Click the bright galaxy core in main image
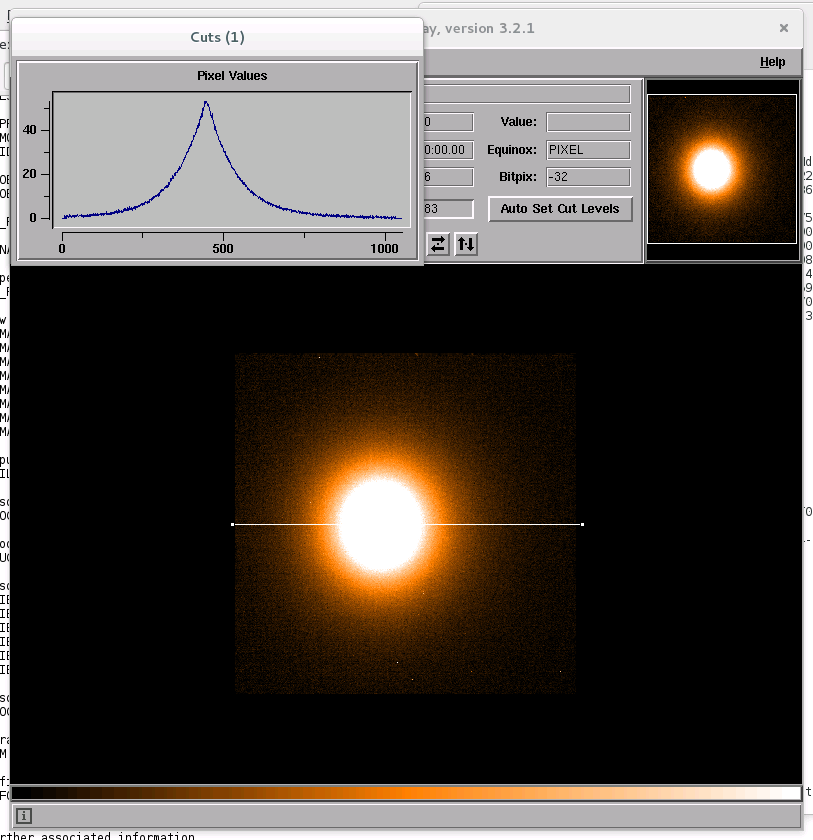The height and width of the screenshot is (840, 813). 381,524
